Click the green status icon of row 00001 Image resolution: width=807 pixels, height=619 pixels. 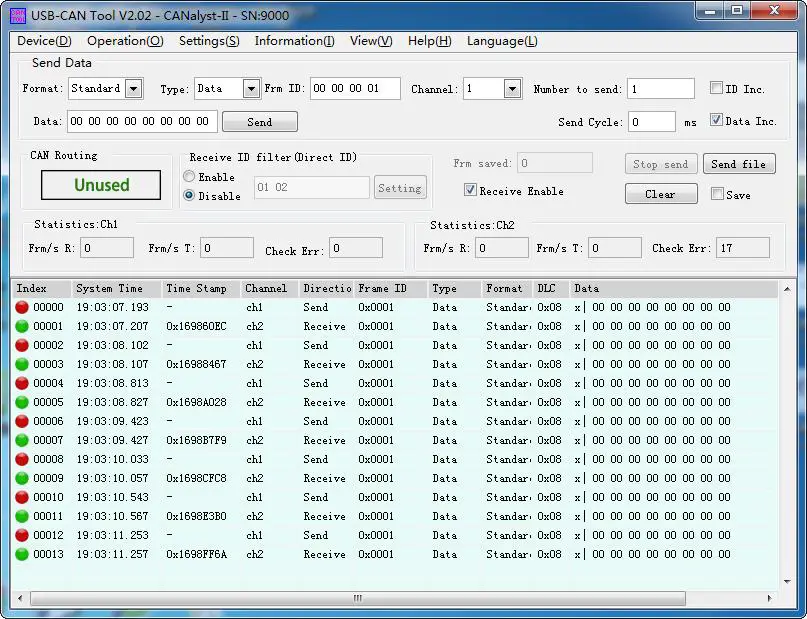tap(22, 326)
